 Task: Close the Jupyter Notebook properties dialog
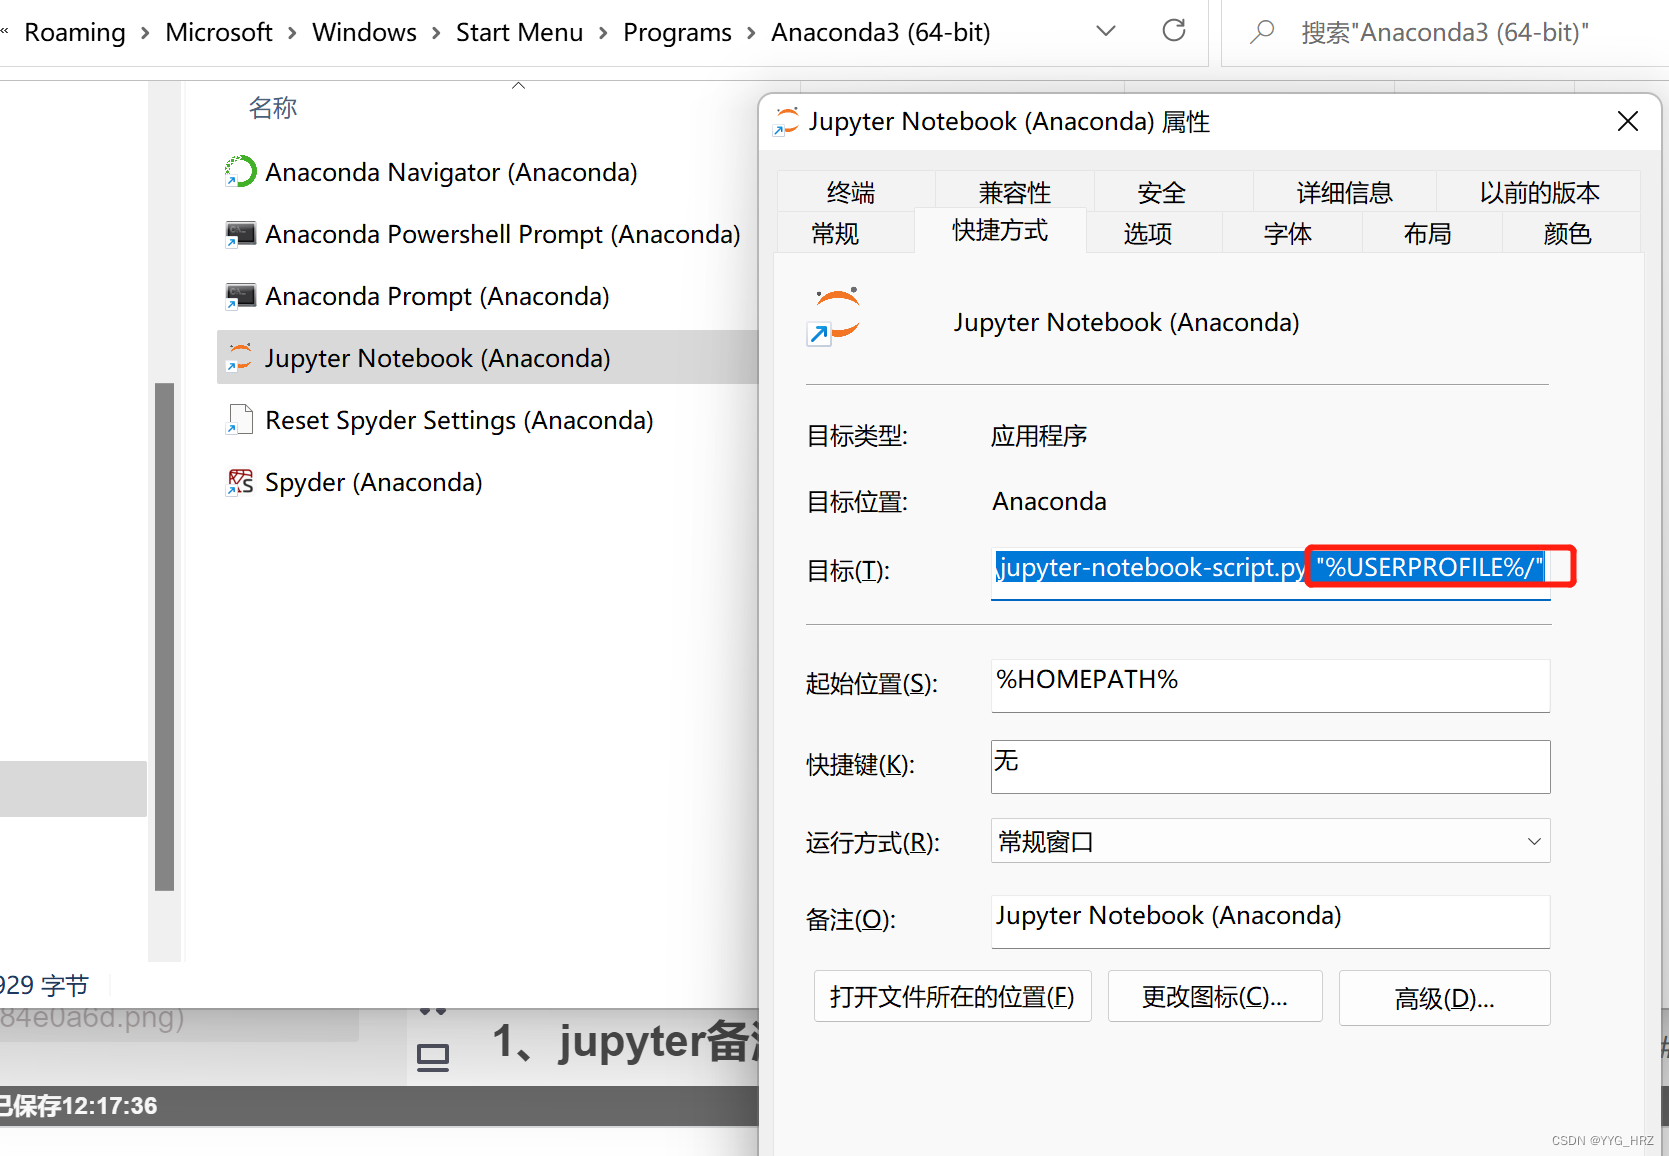click(x=1628, y=122)
